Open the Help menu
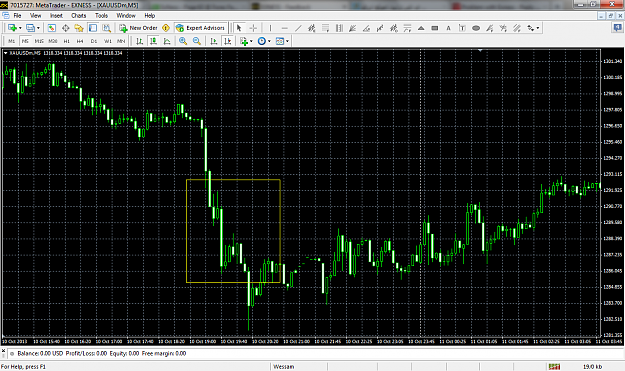This screenshot has width=625, height=371. coord(149,16)
